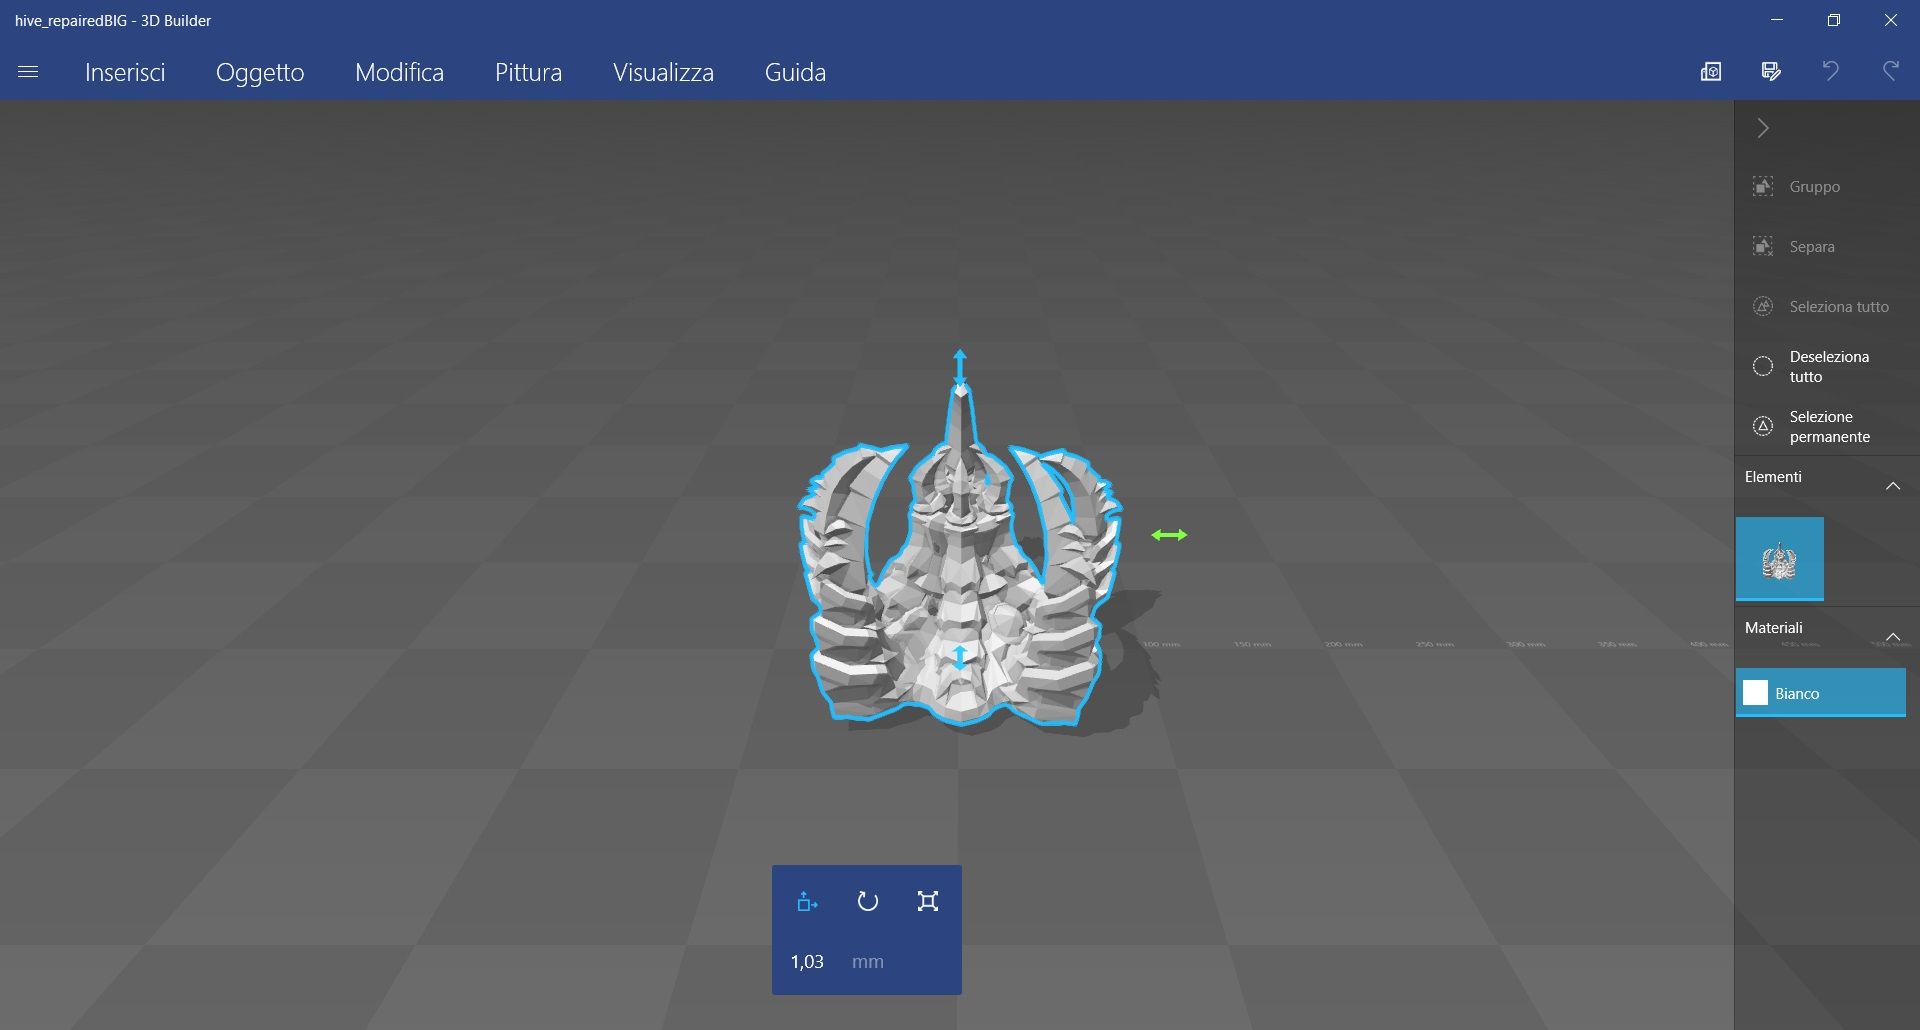Click the green horizontal move arrow
Viewport: 1920px width, 1030px height.
pyautogui.click(x=1168, y=535)
